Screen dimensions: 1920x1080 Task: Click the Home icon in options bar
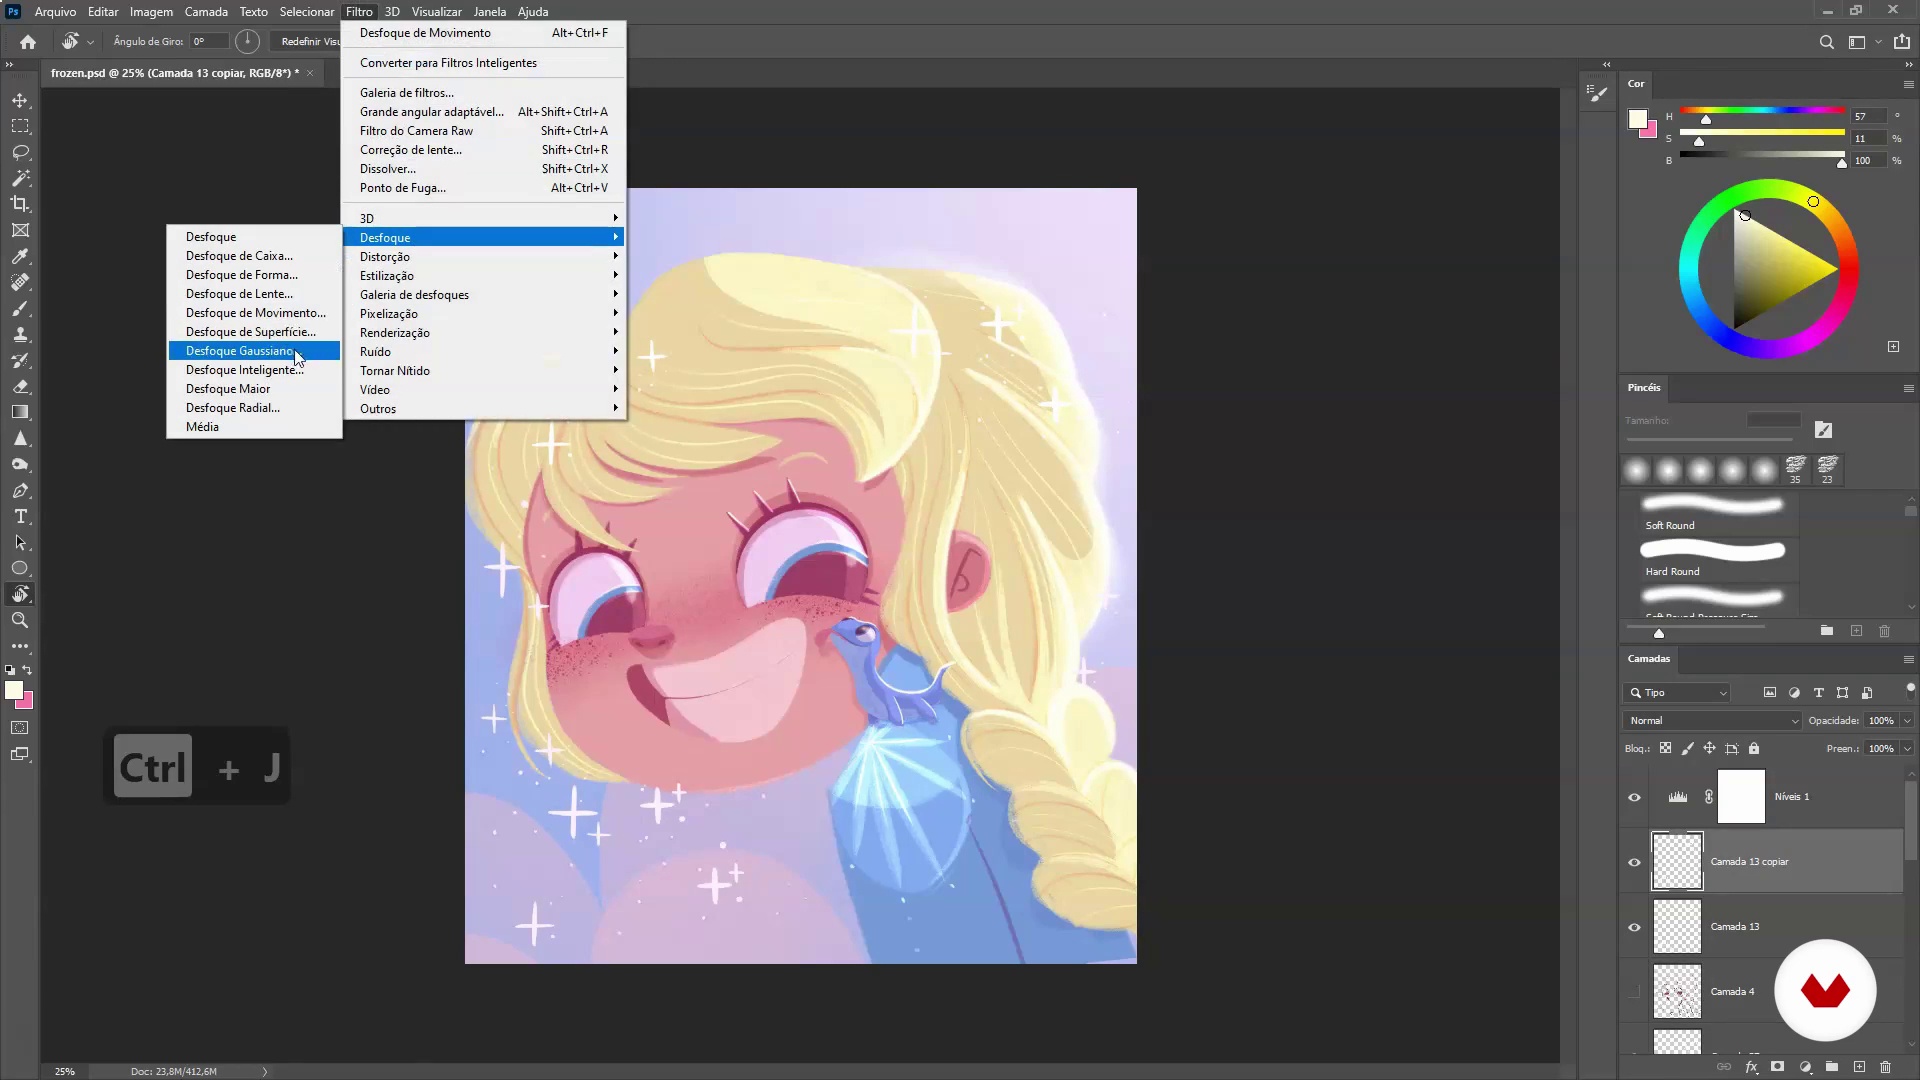point(28,42)
